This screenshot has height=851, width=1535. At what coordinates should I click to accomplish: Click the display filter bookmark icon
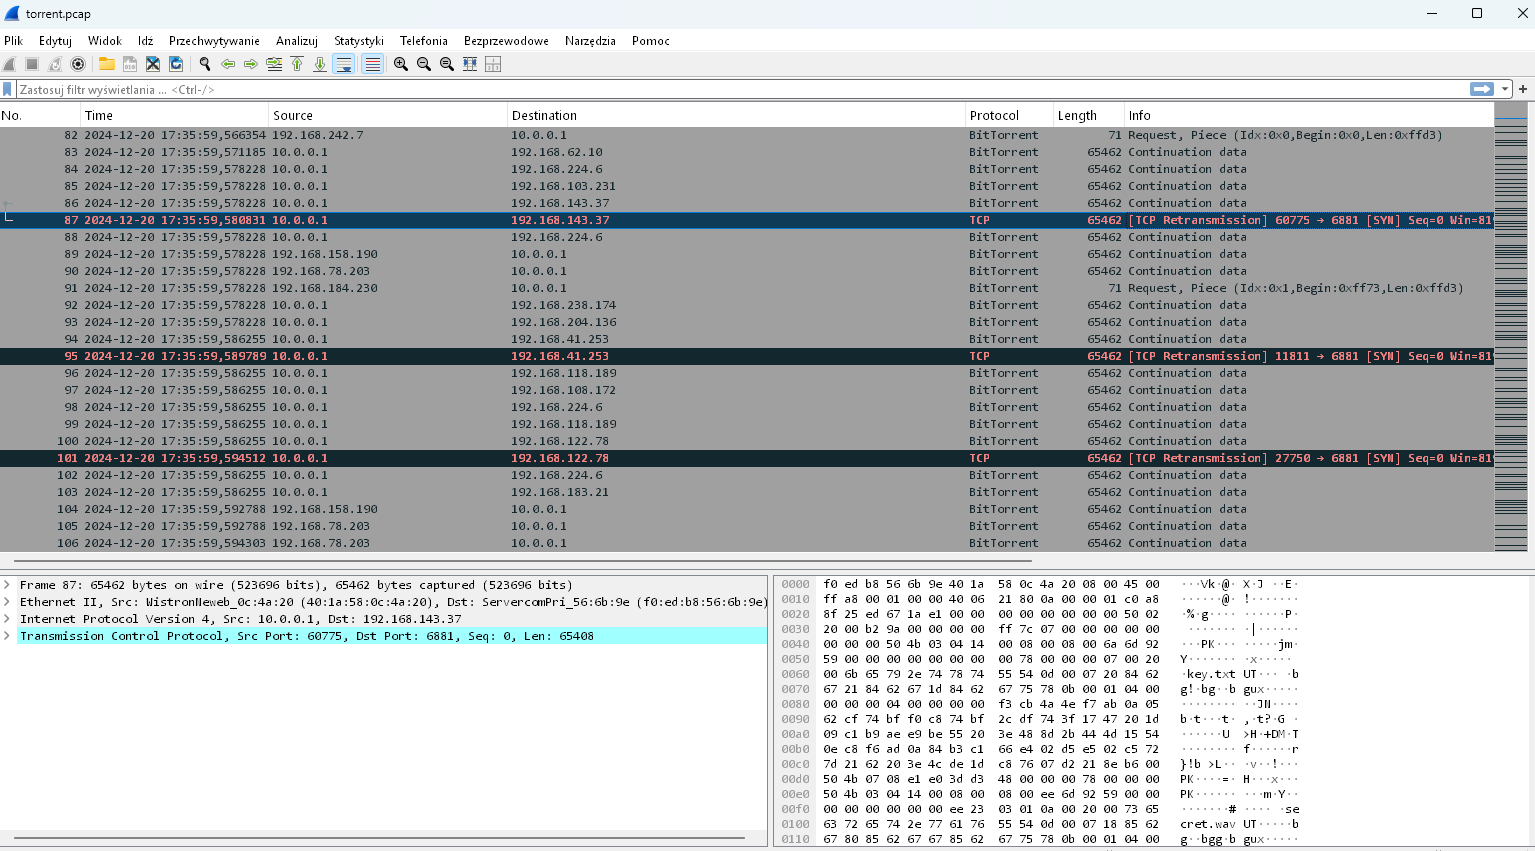[8, 89]
